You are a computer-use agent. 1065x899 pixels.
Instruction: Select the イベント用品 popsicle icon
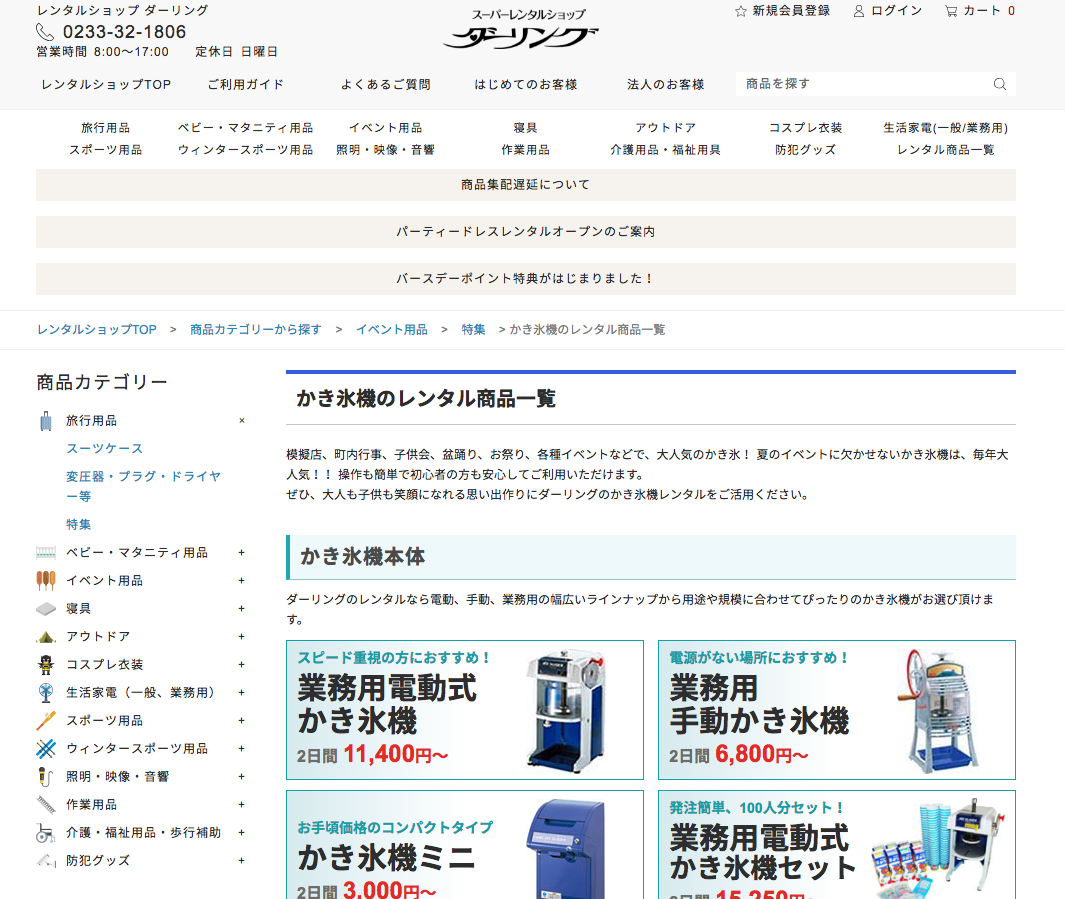45,580
